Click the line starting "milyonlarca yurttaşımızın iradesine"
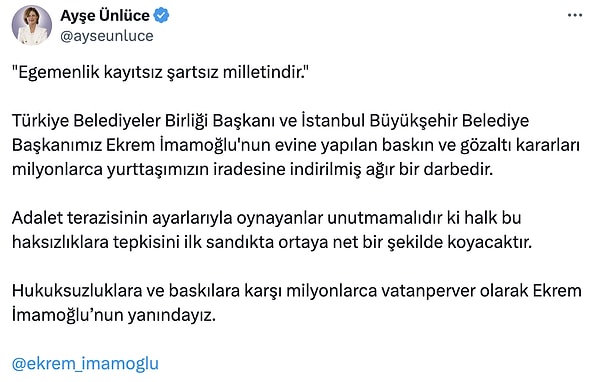 pos(252,170)
